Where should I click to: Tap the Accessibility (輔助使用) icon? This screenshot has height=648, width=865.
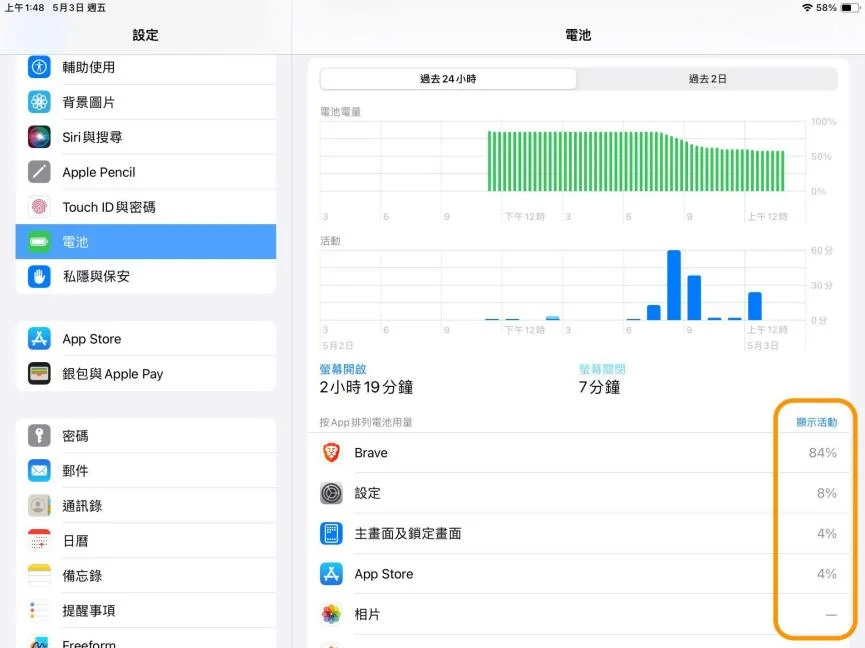click(39, 67)
